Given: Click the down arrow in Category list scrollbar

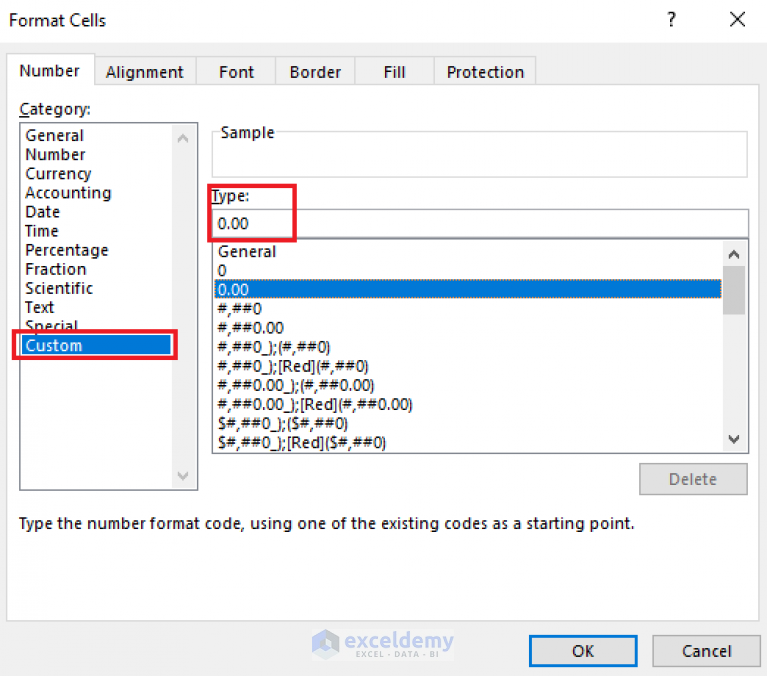Looking at the screenshot, I should [x=183, y=475].
